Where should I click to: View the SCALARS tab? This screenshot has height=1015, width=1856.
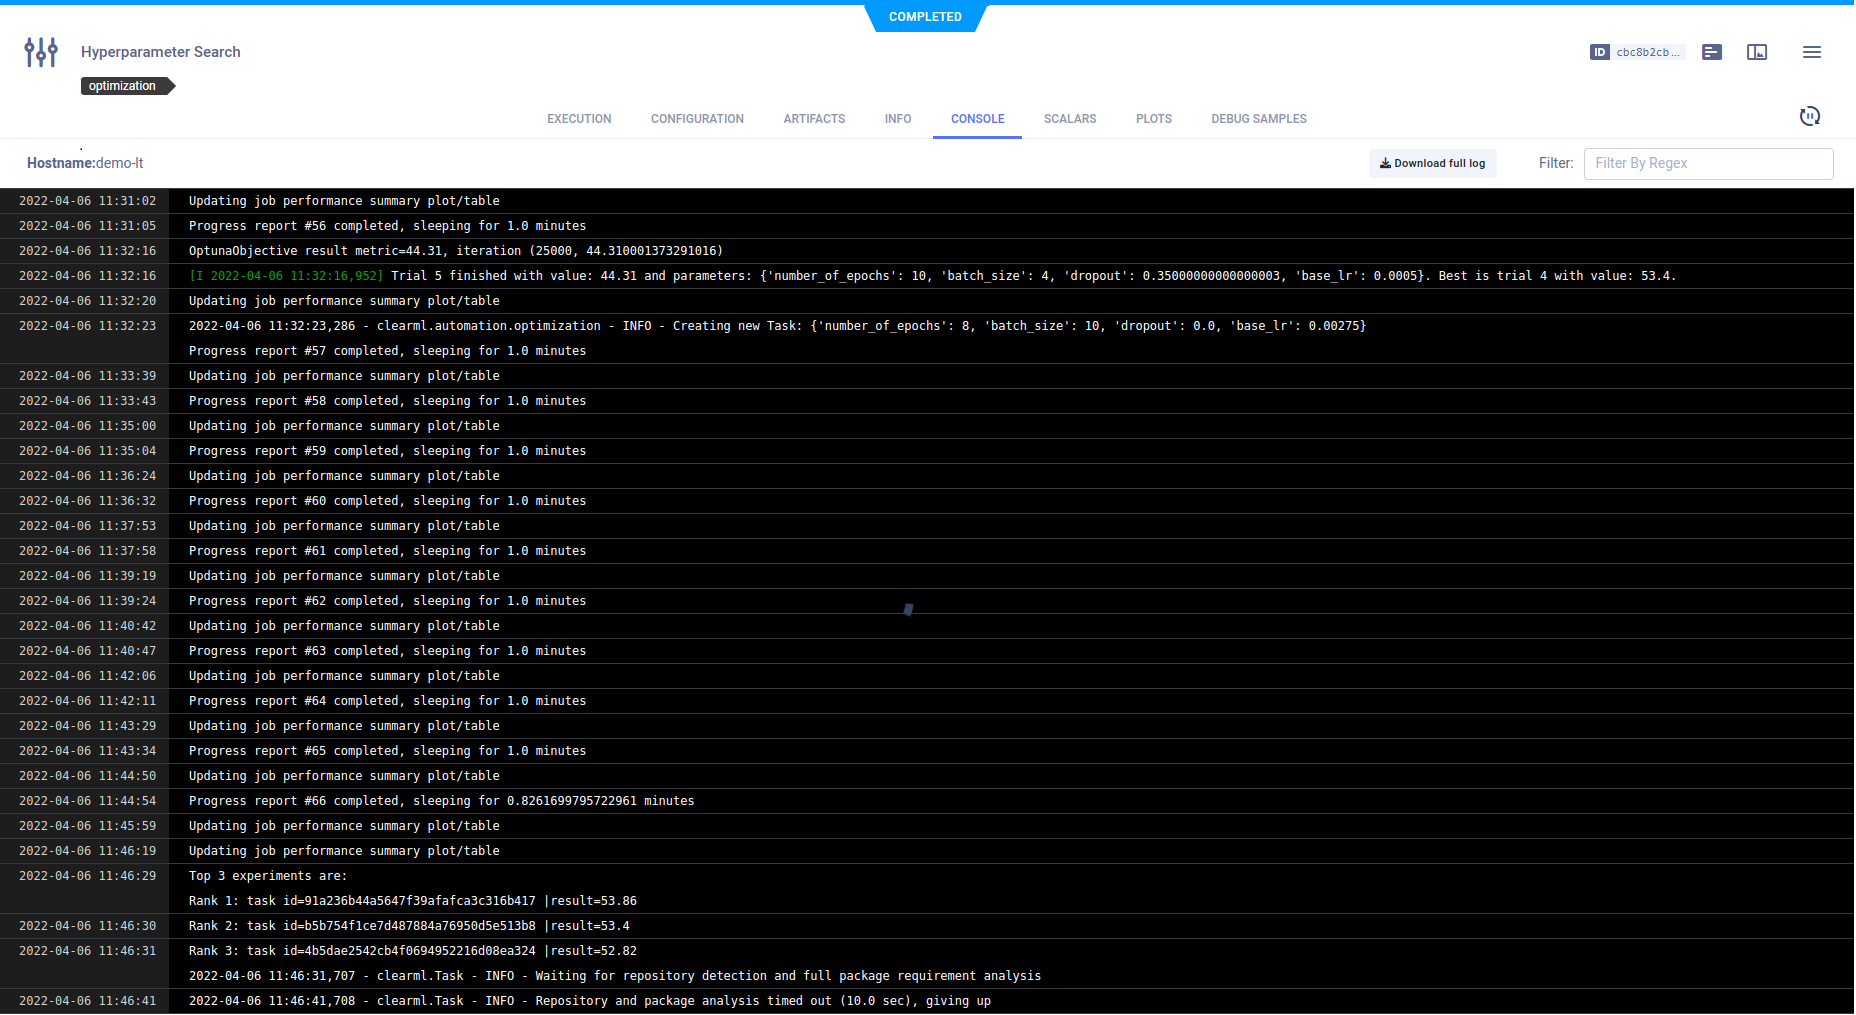[1069, 119]
